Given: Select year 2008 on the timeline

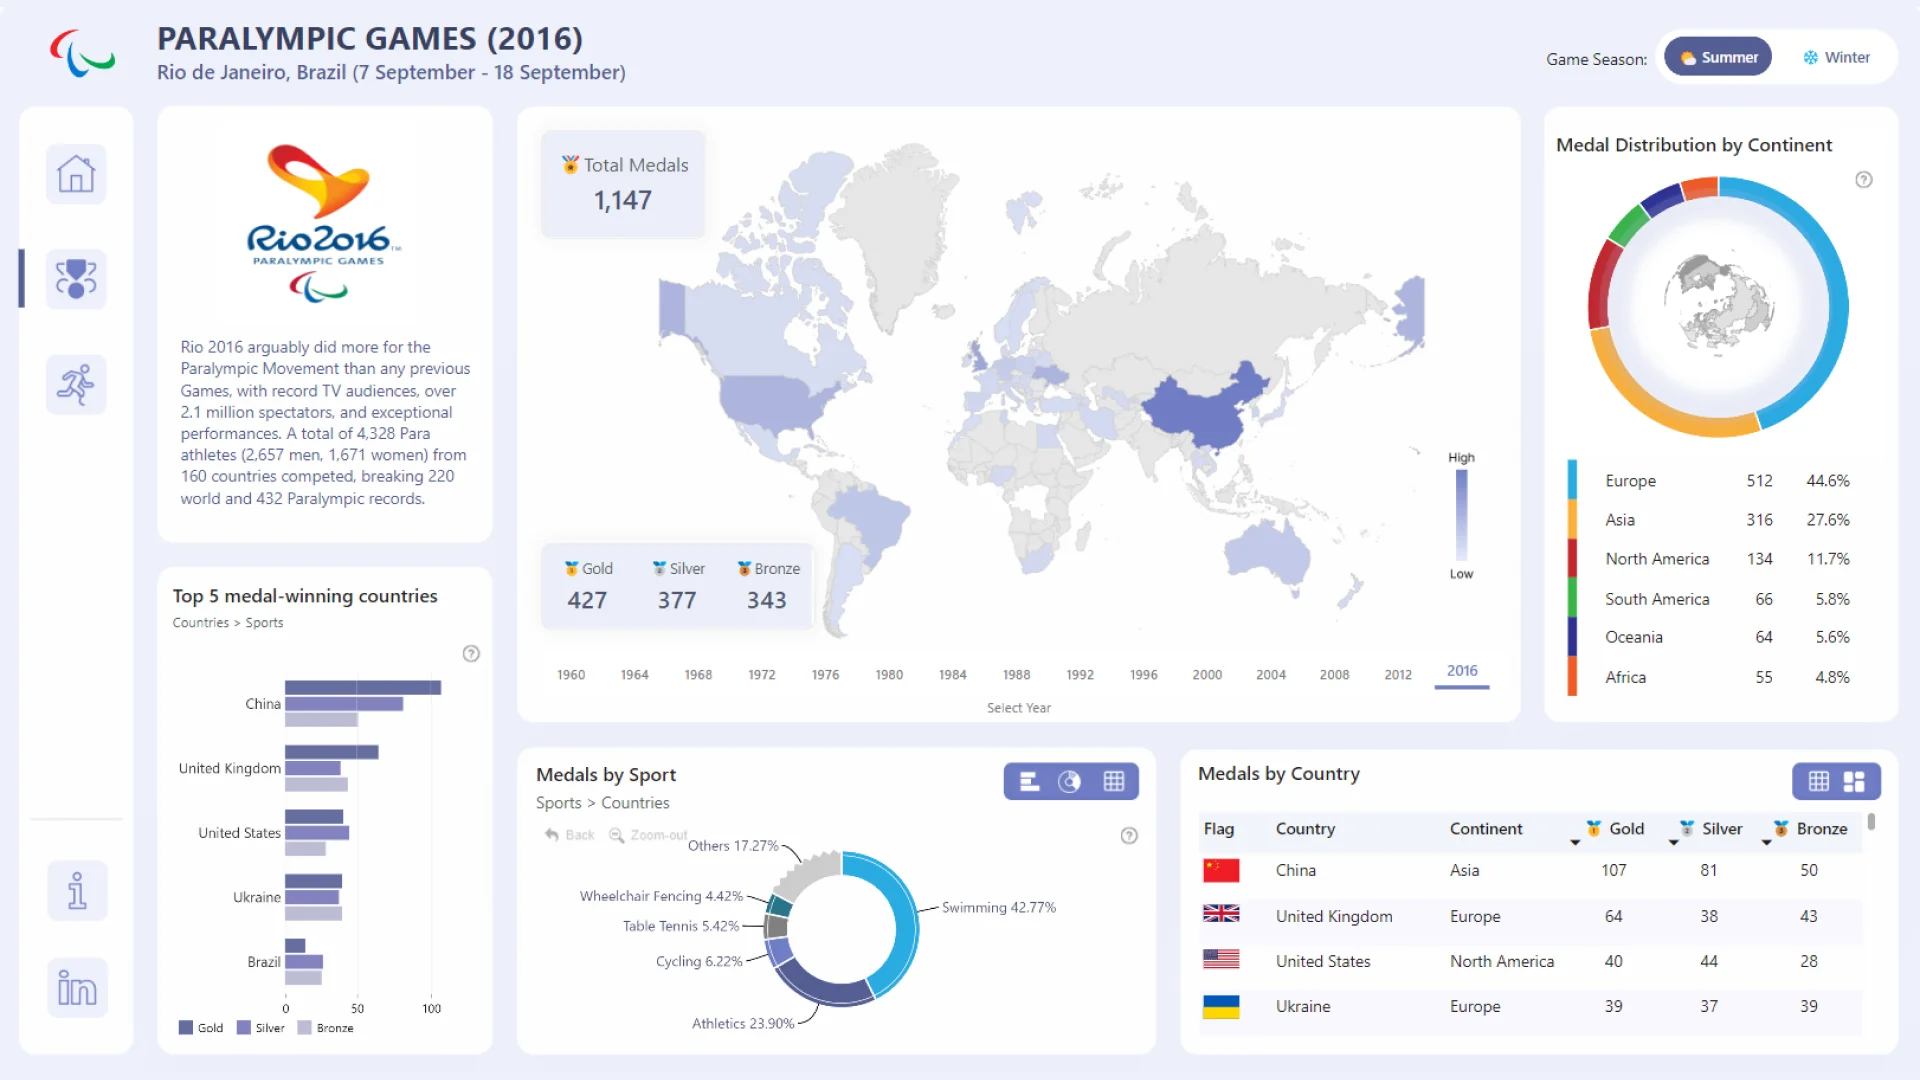Looking at the screenshot, I should [1334, 675].
